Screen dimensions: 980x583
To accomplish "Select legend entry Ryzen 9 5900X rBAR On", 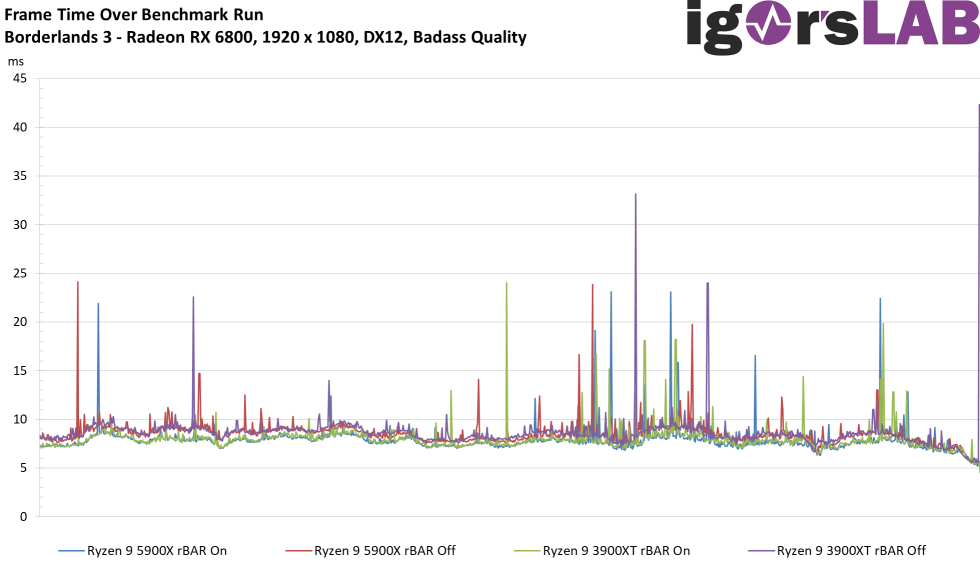I will (x=142, y=551).
